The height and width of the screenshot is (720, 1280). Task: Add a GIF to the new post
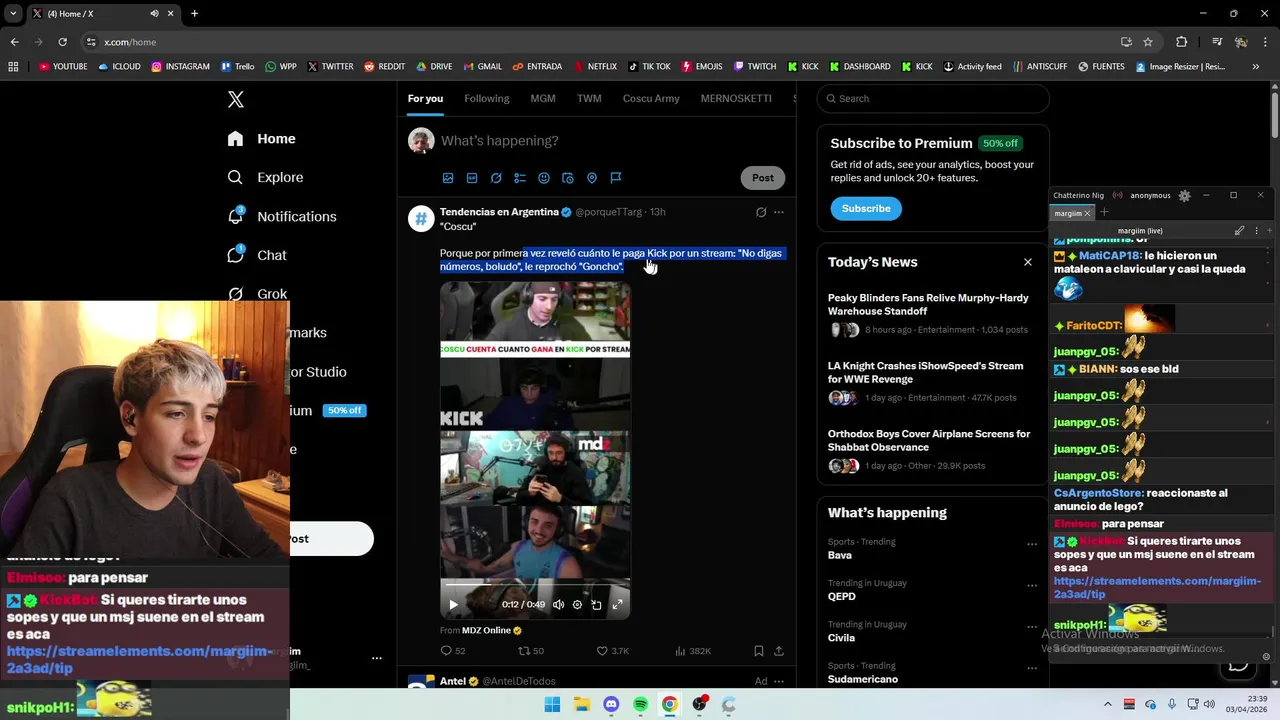(472, 178)
